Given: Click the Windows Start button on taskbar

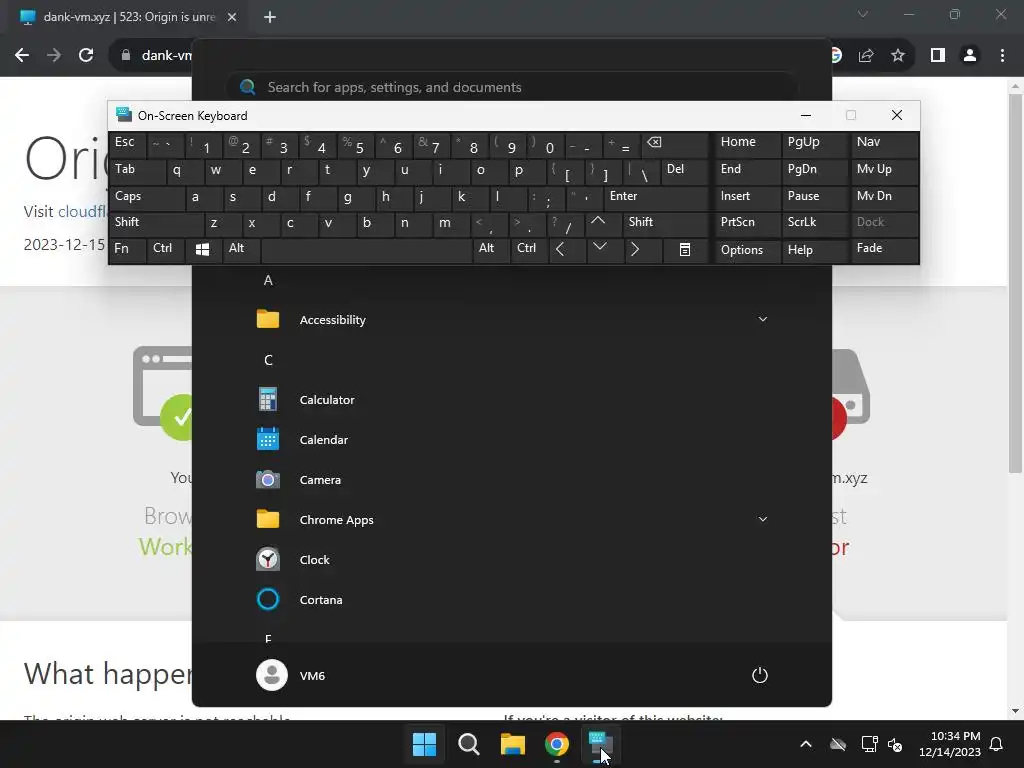Looking at the screenshot, I should click(424, 744).
